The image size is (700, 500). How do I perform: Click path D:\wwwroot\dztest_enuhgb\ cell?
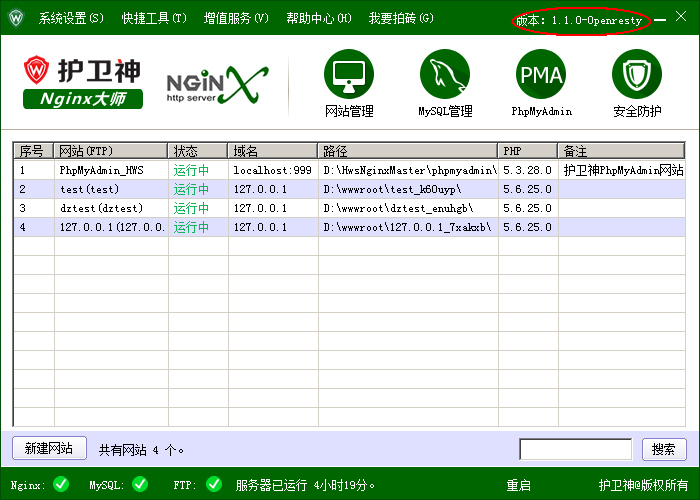408,208
